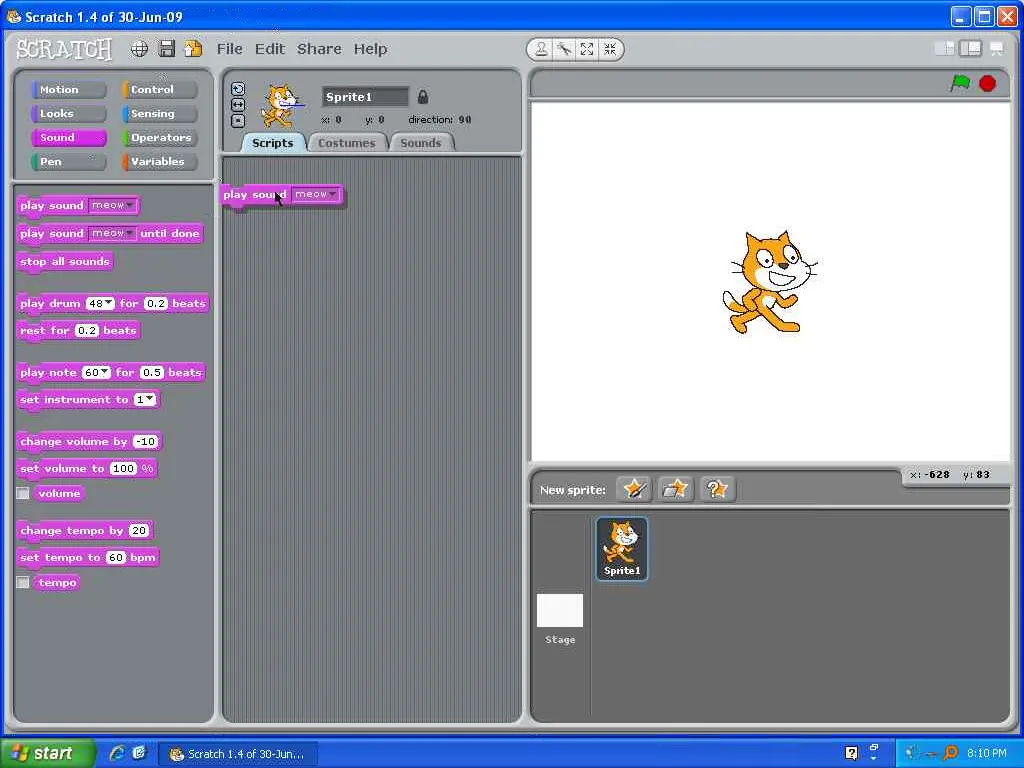1024x768 pixels.
Task: Click the share this project icon
Action: pyautogui.click(x=193, y=49)
